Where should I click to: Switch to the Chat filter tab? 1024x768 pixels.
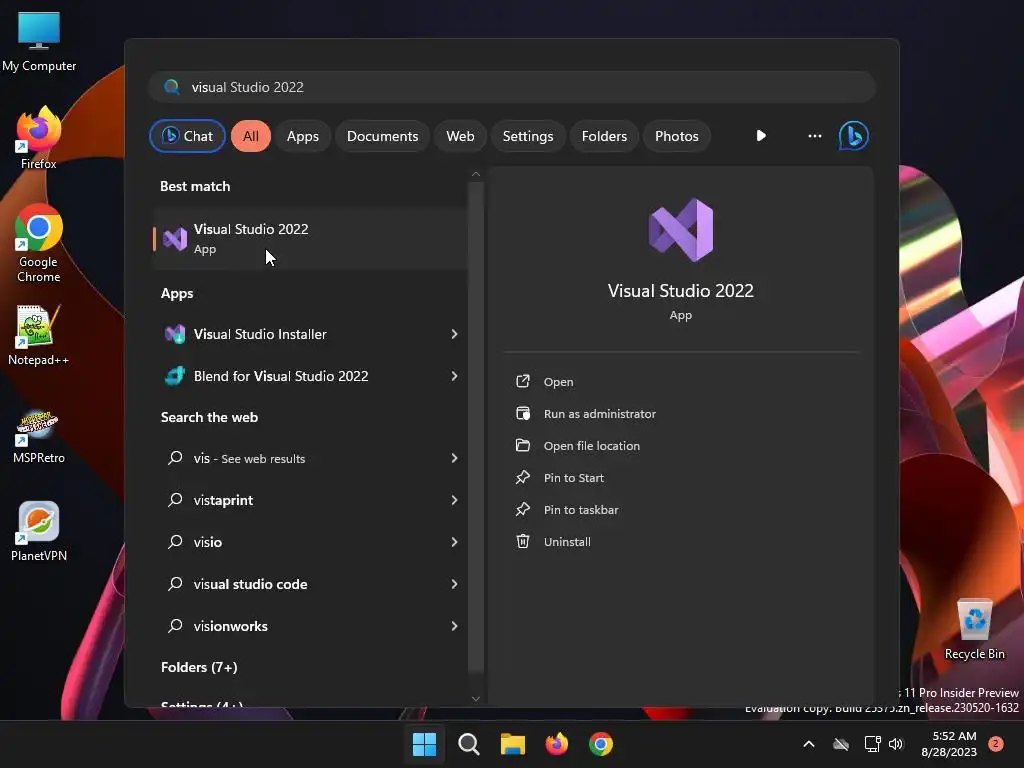pos(187,136)
